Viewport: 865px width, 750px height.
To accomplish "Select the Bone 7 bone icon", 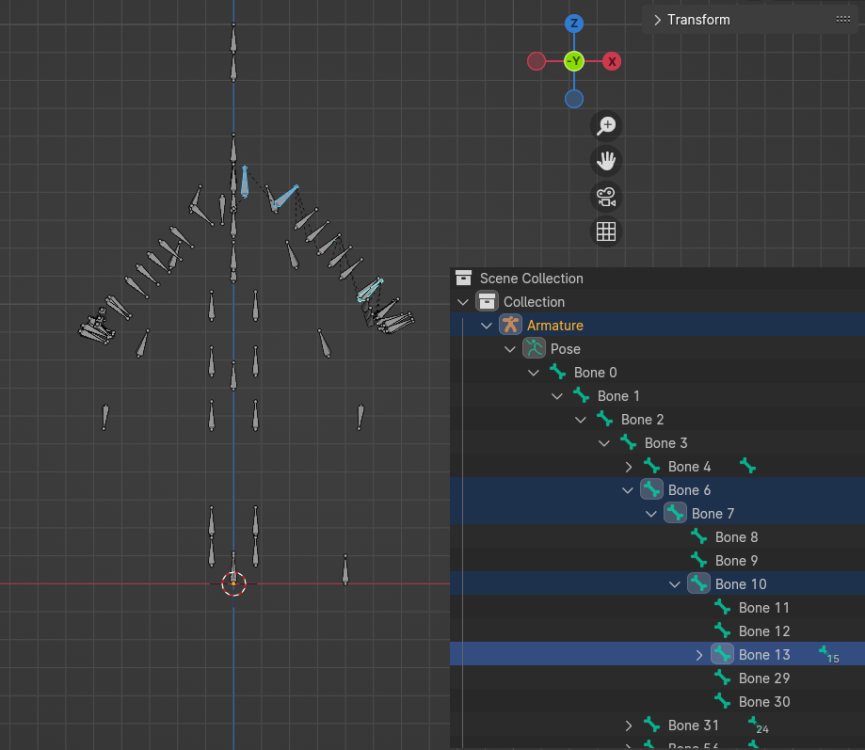I will coord(673,513).
